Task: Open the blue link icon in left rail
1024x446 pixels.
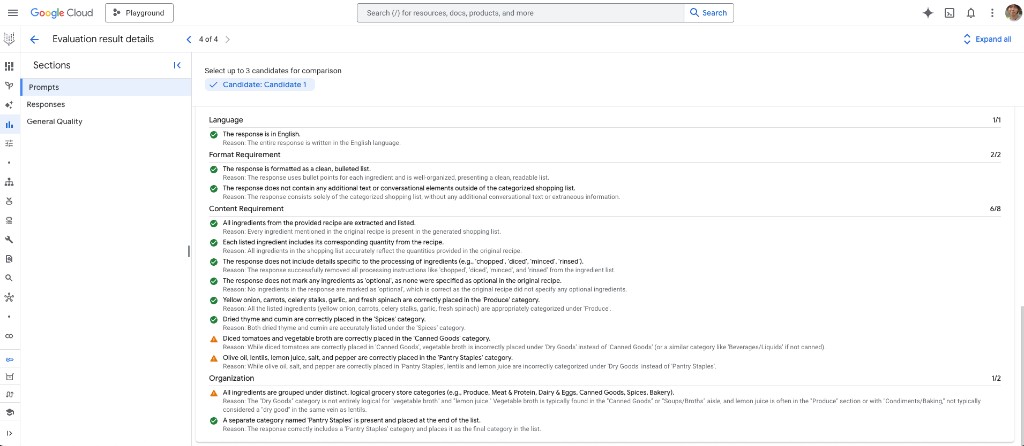Action: click(9, 359)
